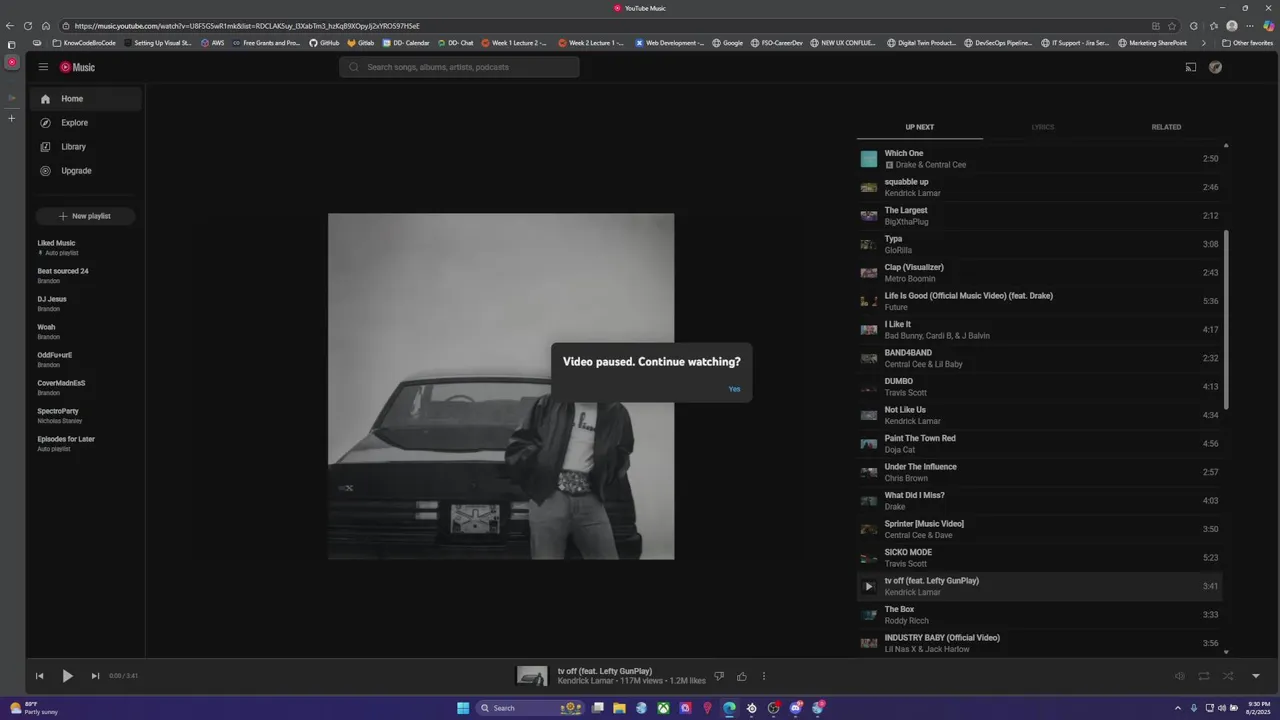Click the player bar album thumbnail

pyautogui.click(x=532, y=676)
